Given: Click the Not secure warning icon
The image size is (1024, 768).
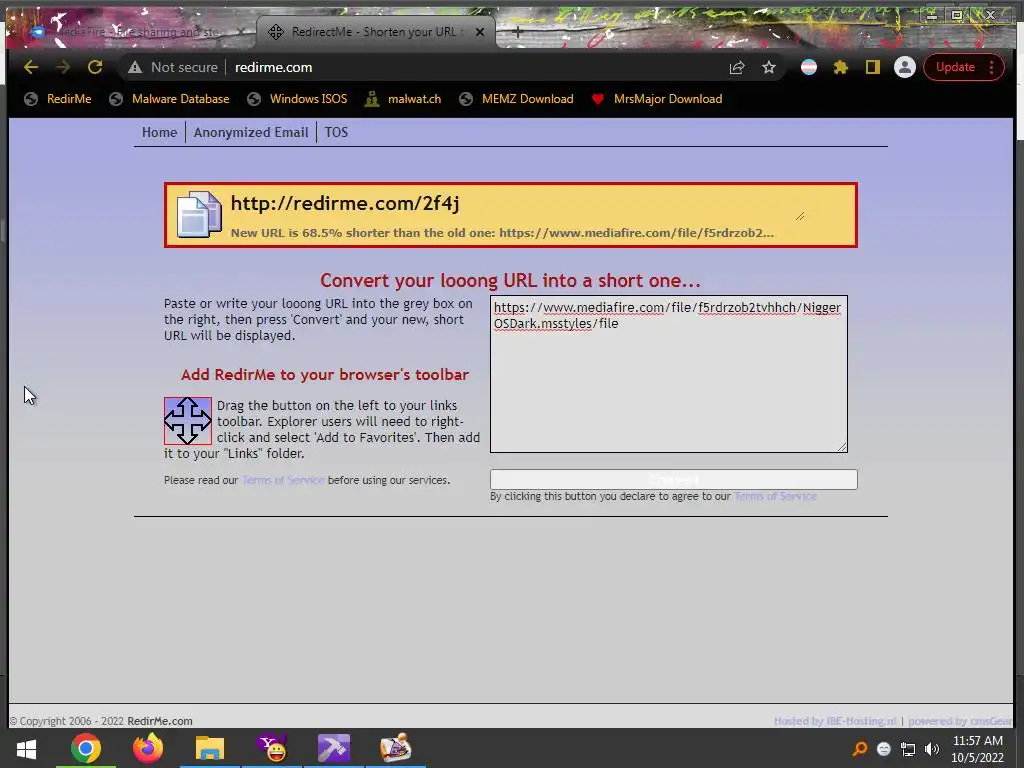Looking at the screenshot, I should [135, 67].
